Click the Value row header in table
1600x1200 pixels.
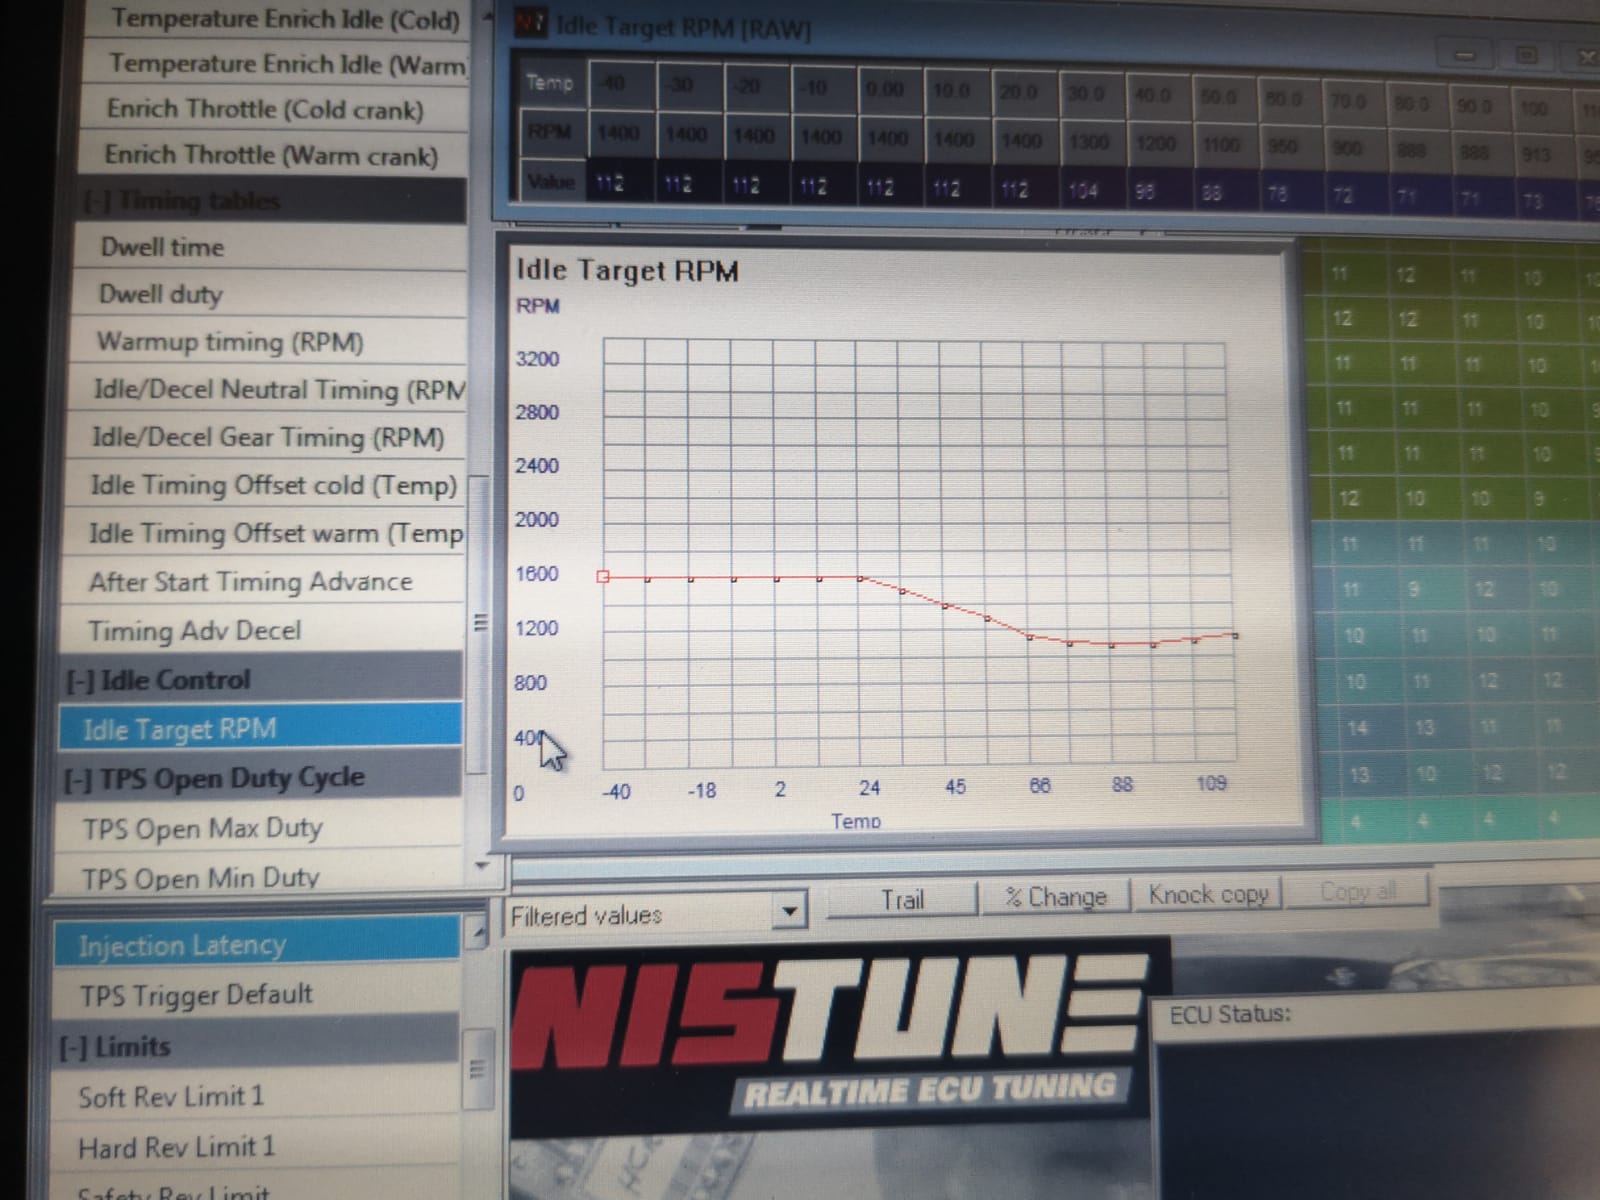point(551,182)
